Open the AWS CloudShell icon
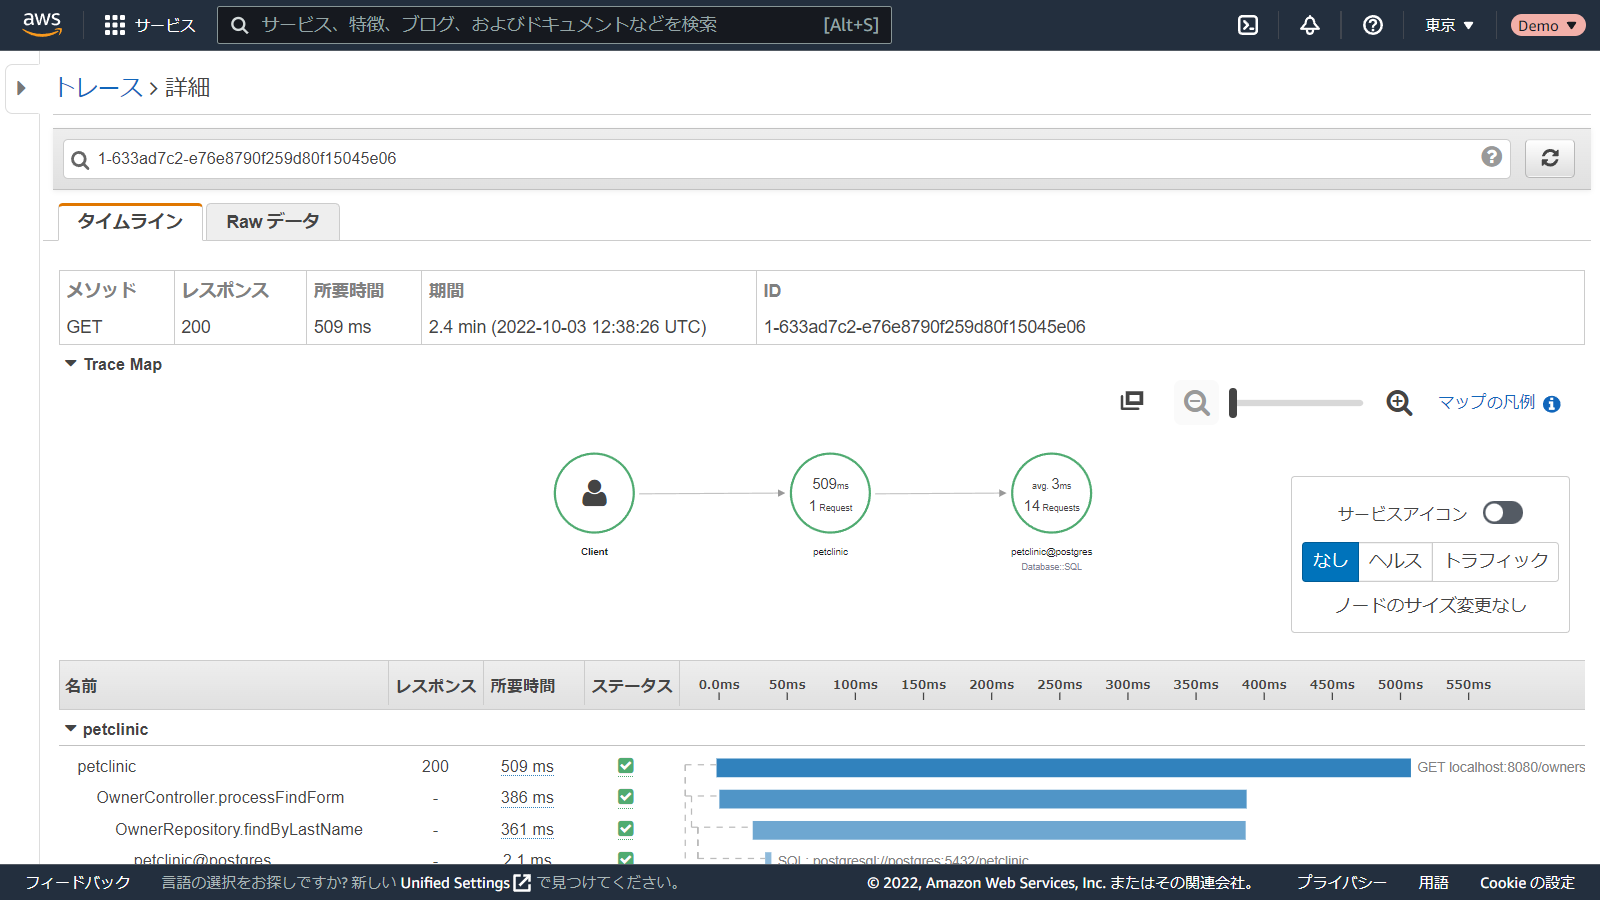This screenshot has width=1600, height=900. click(x=1248, y=25)
